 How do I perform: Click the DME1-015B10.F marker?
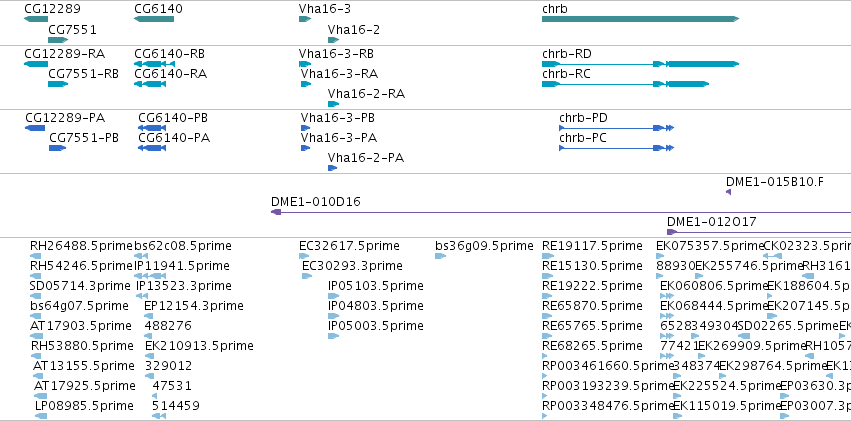[728, 192]
